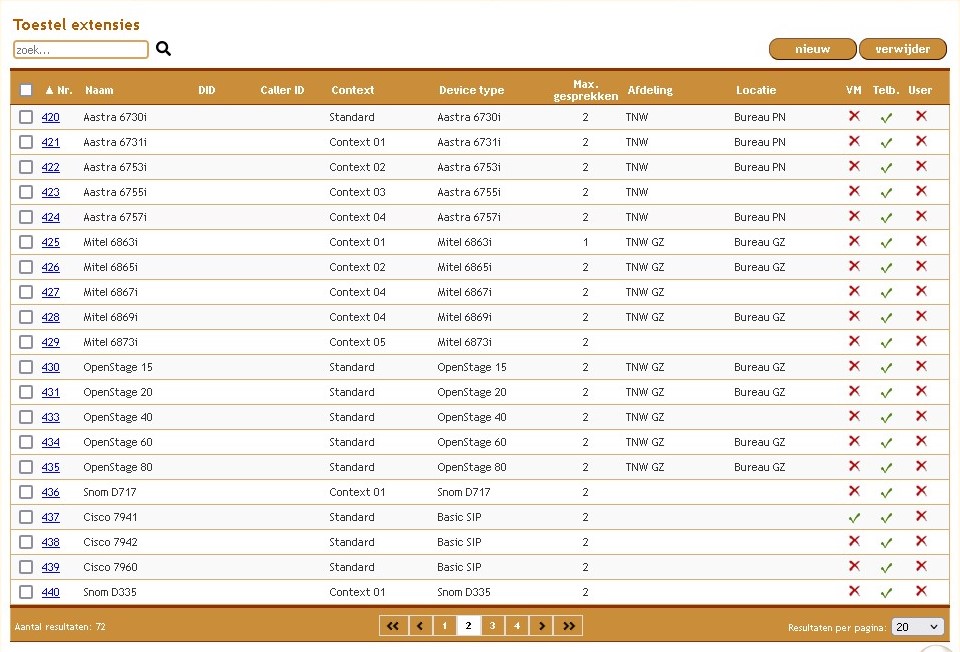Sort by the DID column header
This screenshot has width=960, height=652.
tap(206, 90)
